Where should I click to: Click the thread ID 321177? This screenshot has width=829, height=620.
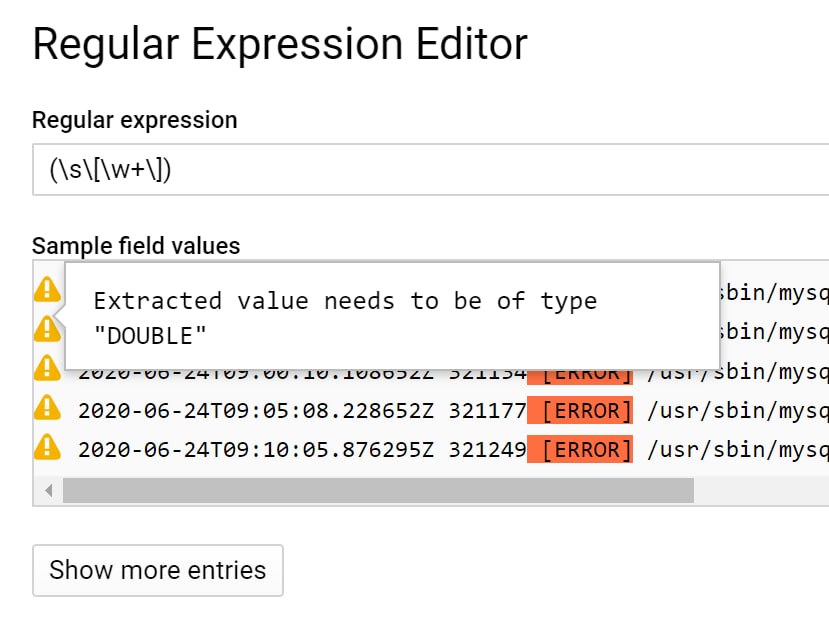pyautogui.click(x=487, y=411)
